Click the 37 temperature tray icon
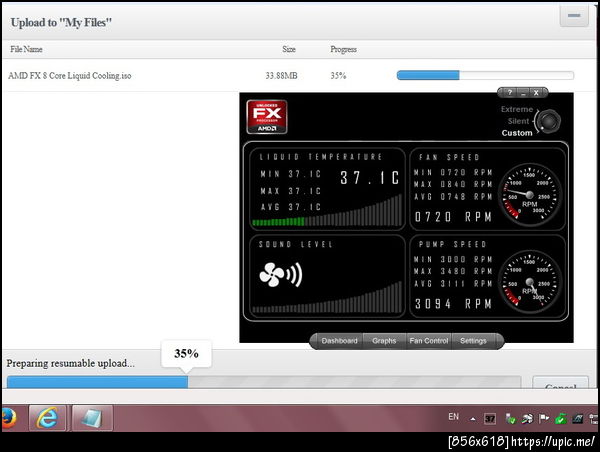The image size is (600, 452). (490, 419)
